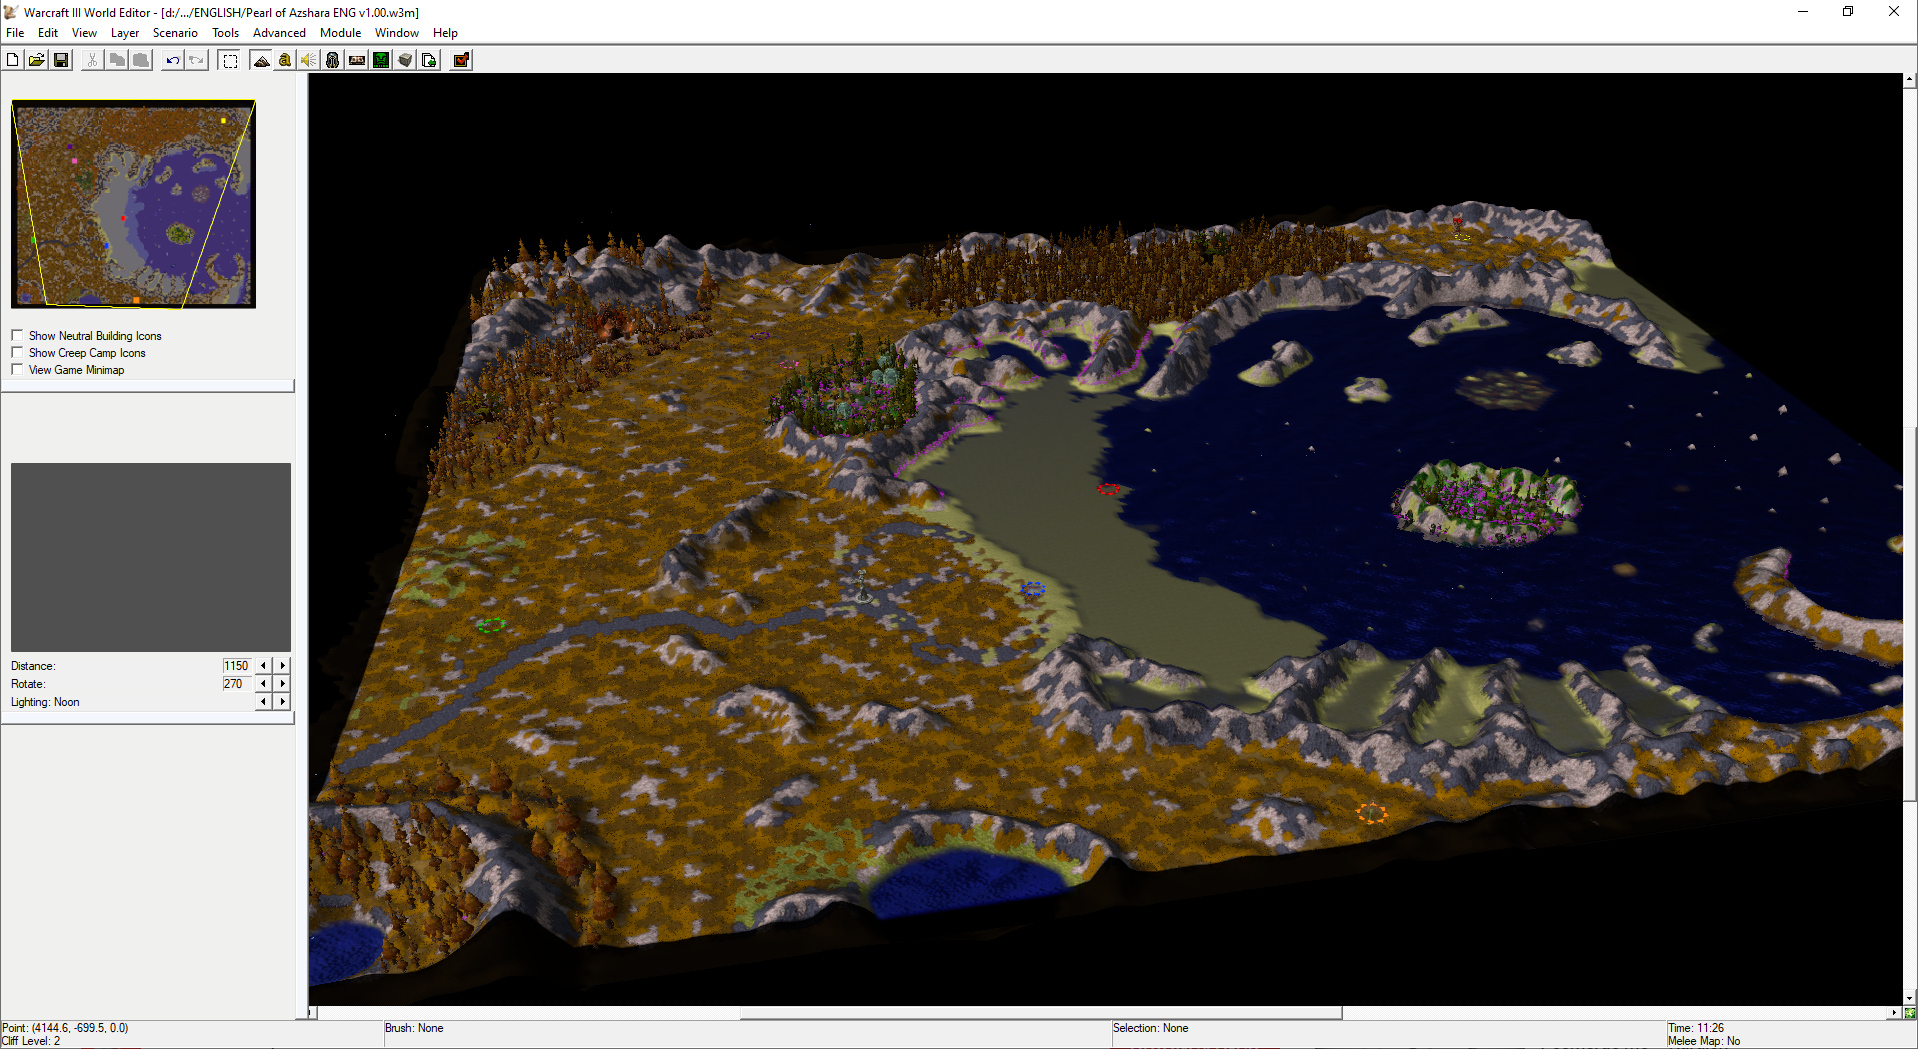The width and height of the screenshot is (1918, 1049).
Task: Enable Show Creep Camp Icons
Action: pos(17,352)
